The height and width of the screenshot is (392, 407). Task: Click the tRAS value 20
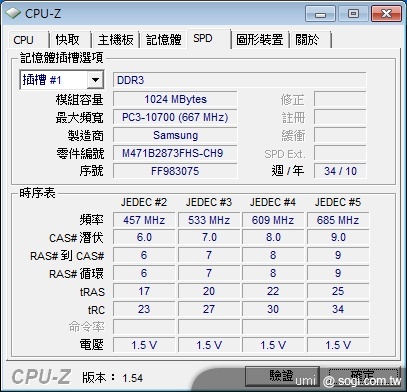(209, 291)
